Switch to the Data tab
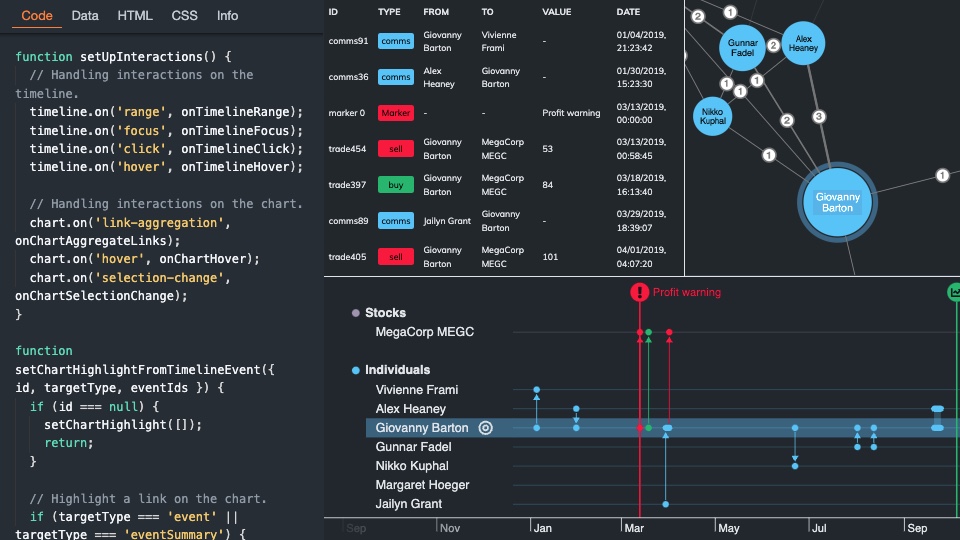 tap(85, 16)
